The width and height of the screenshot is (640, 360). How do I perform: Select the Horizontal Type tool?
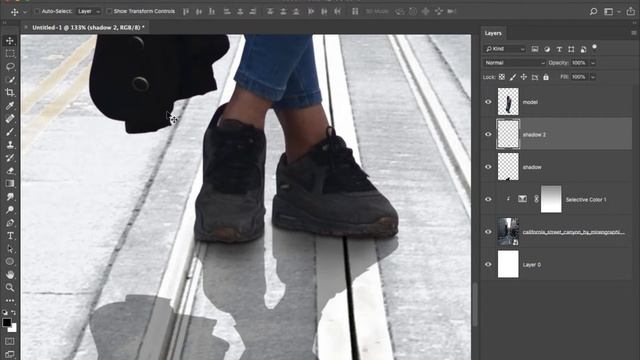coord(10,236)
